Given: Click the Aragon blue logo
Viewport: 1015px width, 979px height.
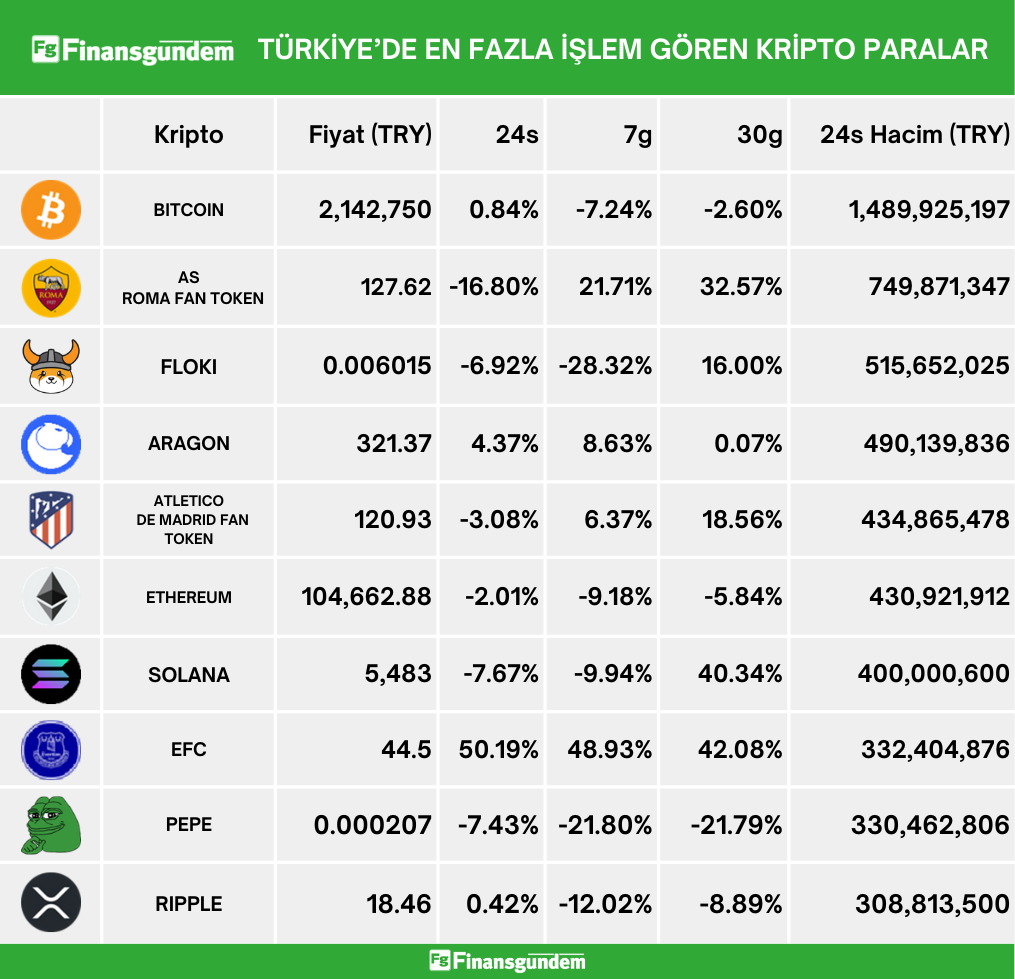Looking at the screenshot, I should (51, 443).
